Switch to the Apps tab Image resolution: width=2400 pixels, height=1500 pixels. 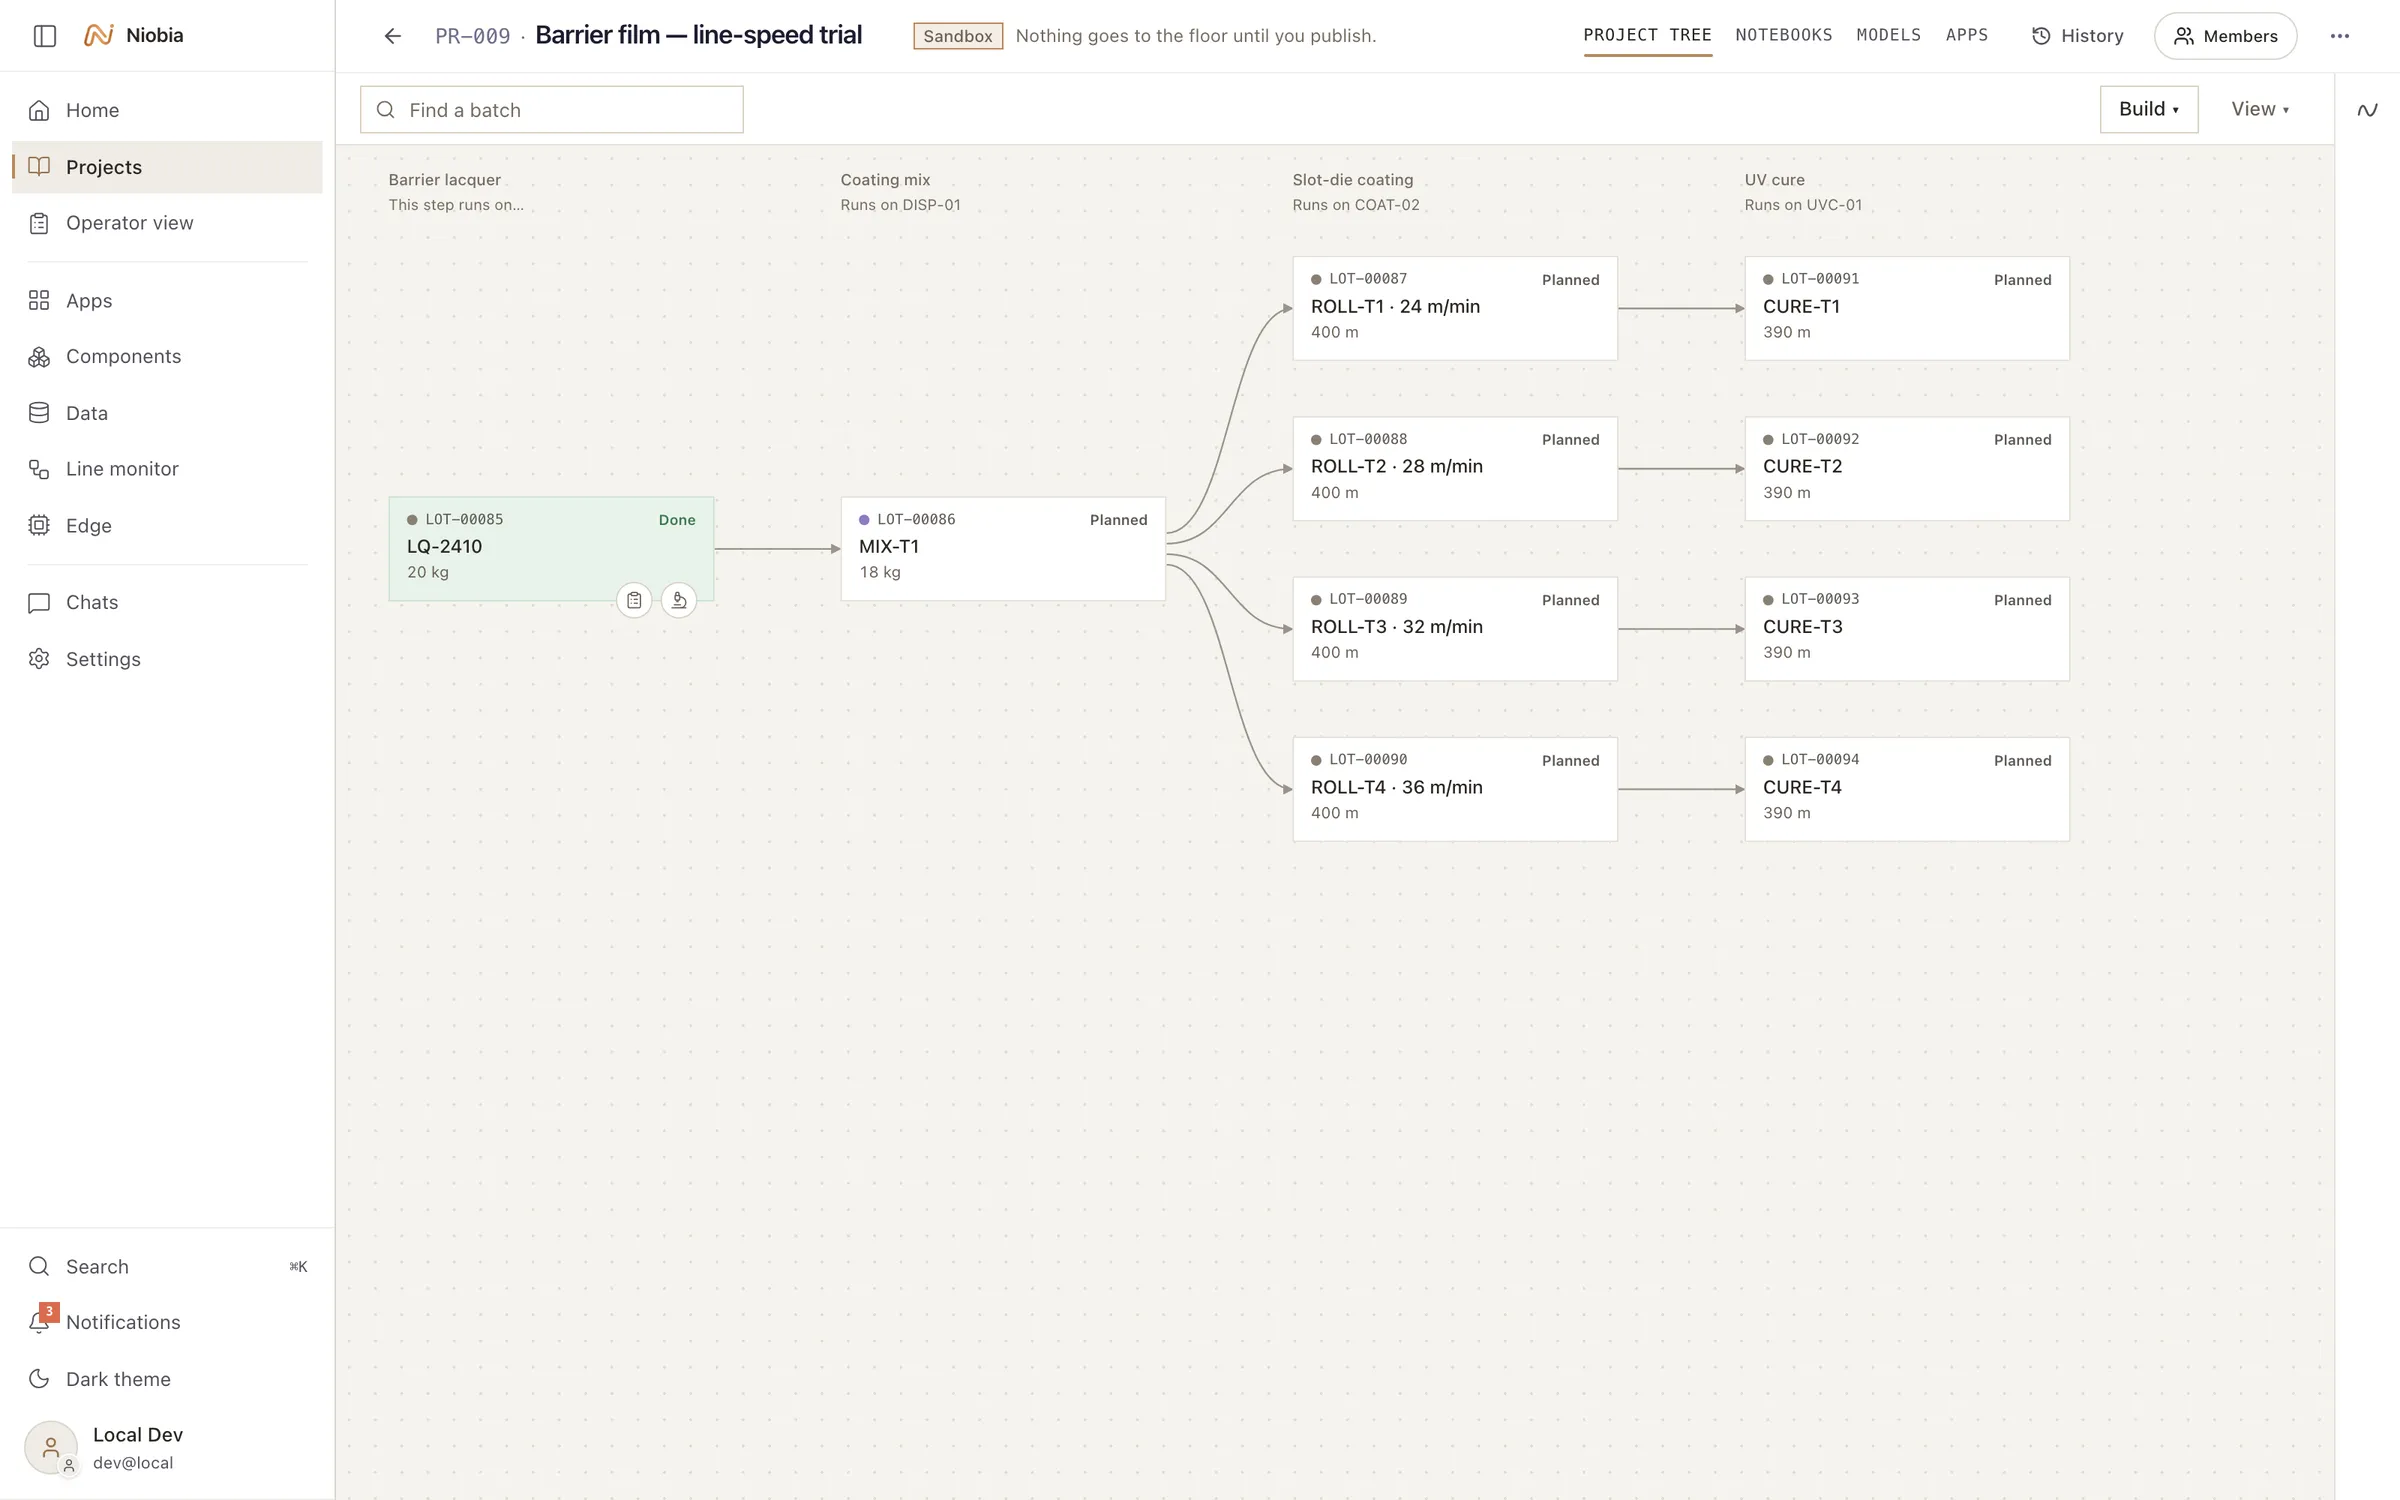coord(1966,36)
